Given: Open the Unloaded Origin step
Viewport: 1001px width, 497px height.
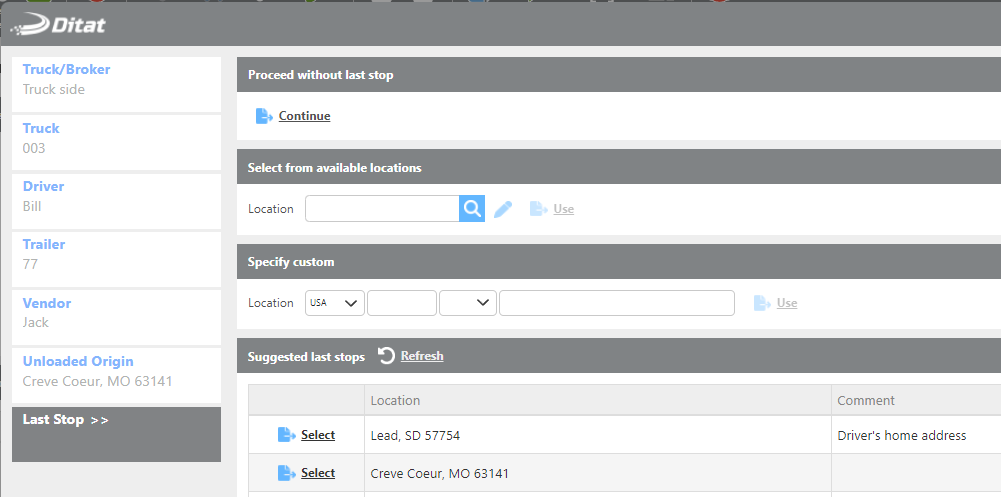Looking at the screenshot, I should point(116,372).
